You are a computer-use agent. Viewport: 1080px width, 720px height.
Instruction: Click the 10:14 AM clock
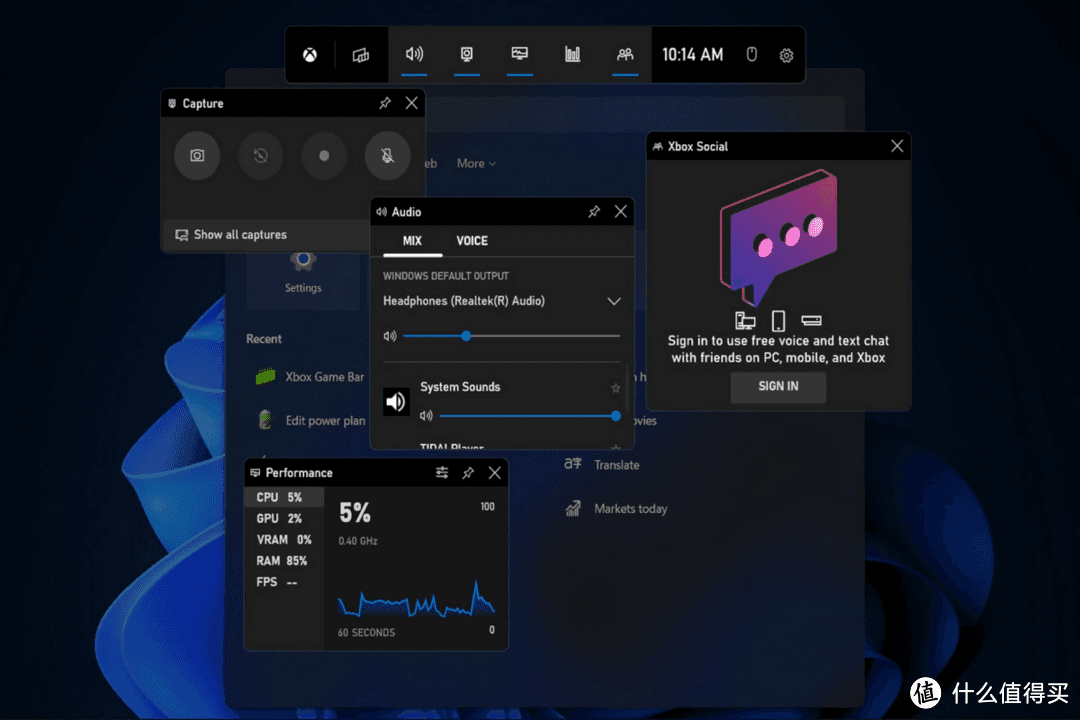692,55
